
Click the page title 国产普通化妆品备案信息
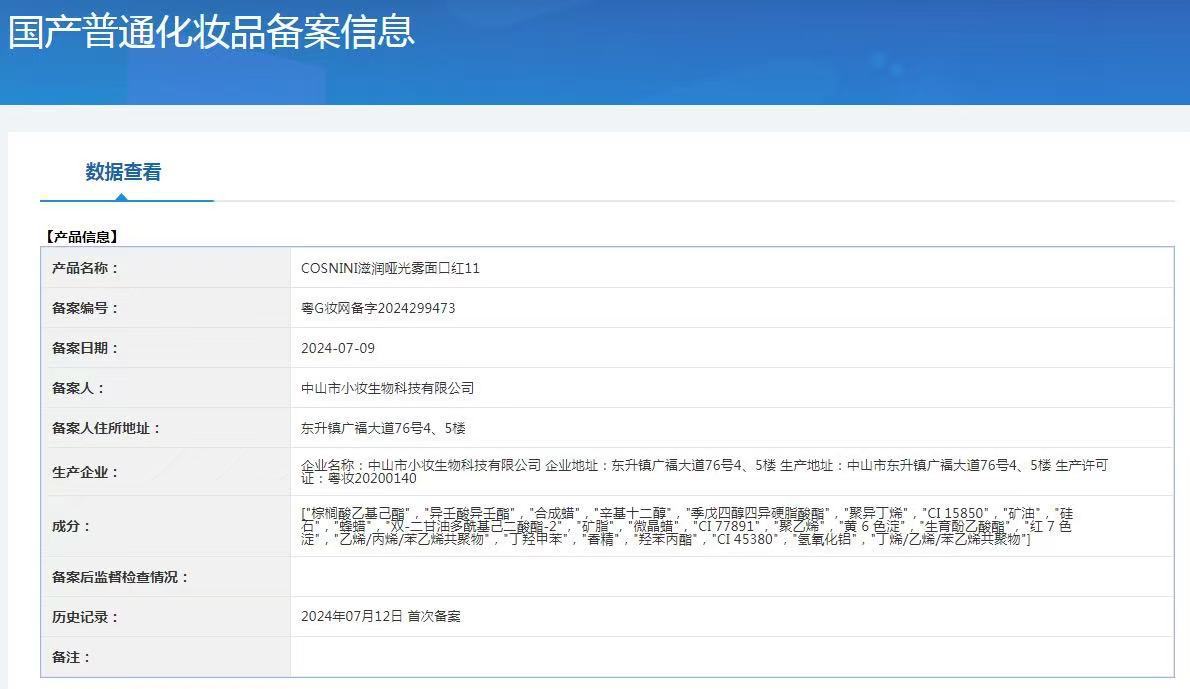point(211,33)
